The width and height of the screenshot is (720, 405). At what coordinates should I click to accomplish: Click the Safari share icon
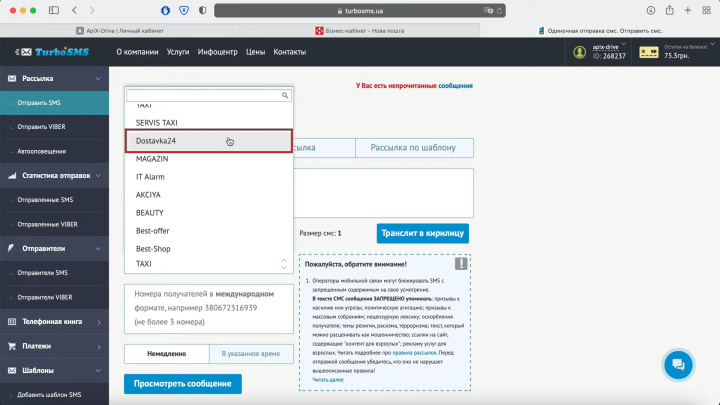(x=669, y=10)
